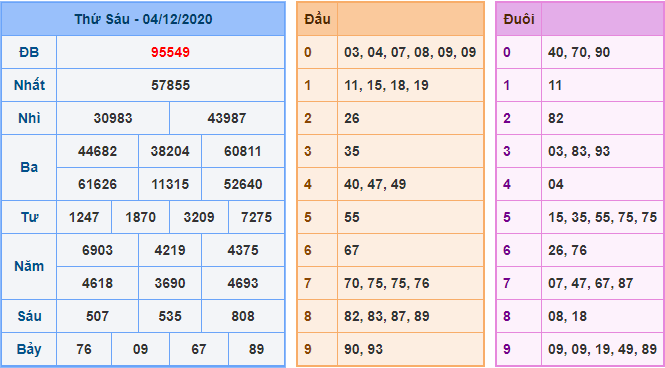The image size is (665, 368).
Task: Select the Ba prize number 44682
Action: pyautogui.click(x=97, y=151)
